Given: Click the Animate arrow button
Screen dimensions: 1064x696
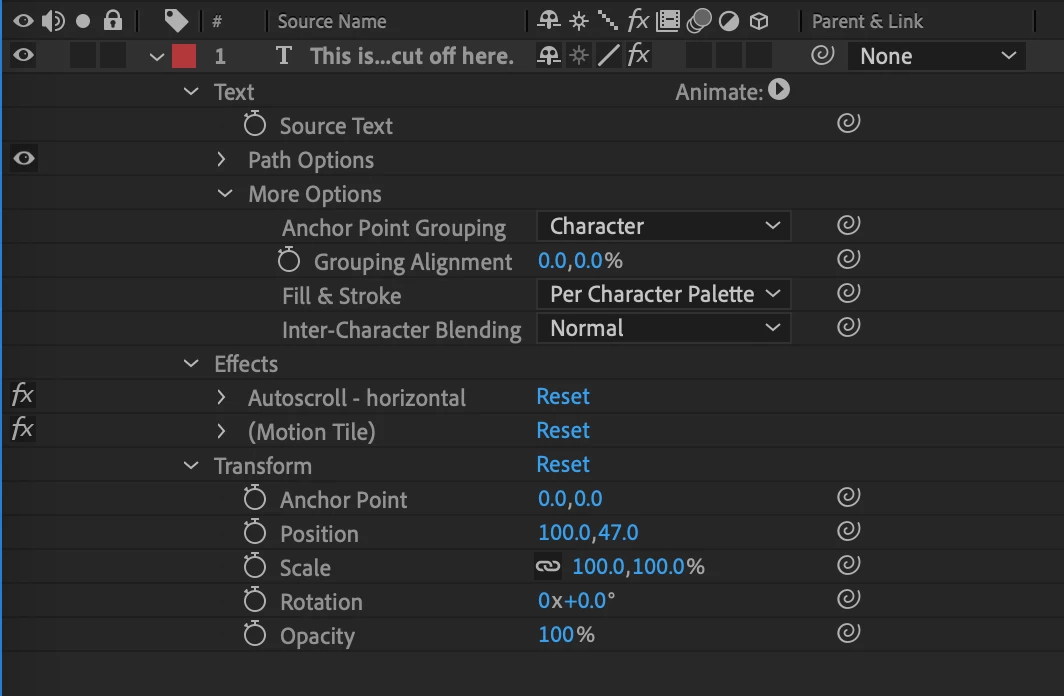Looking at the screenshot, I should (780, 91).
